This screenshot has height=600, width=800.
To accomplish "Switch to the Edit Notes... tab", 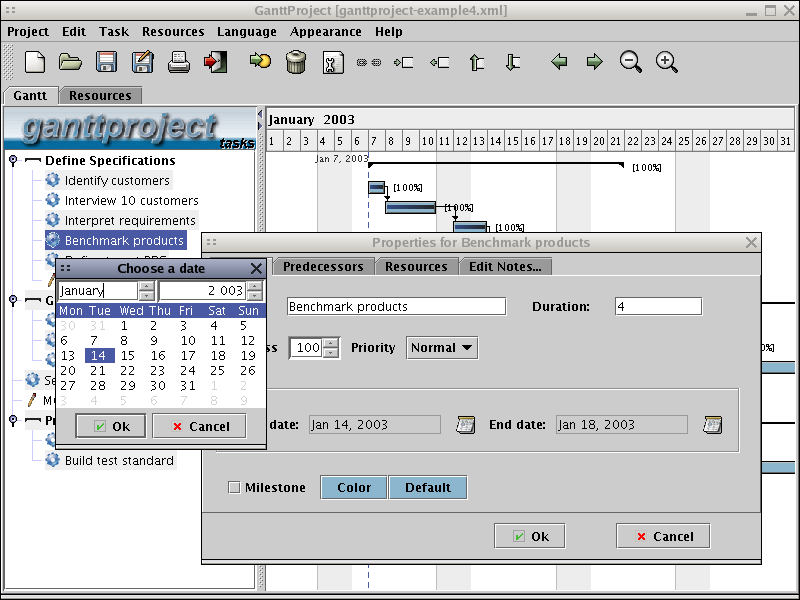I will click(505, 266).
